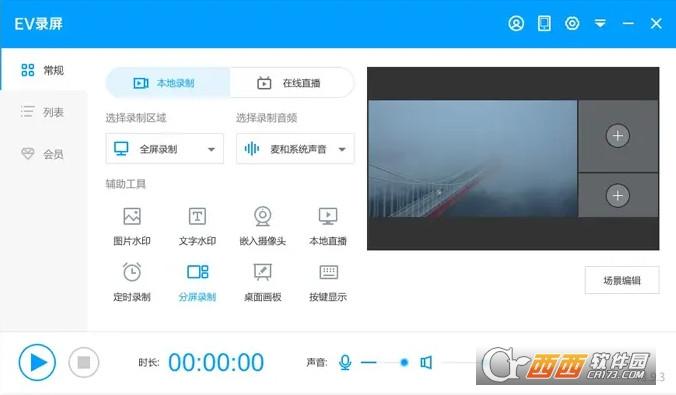Start recording with the play button

(37, 362)
